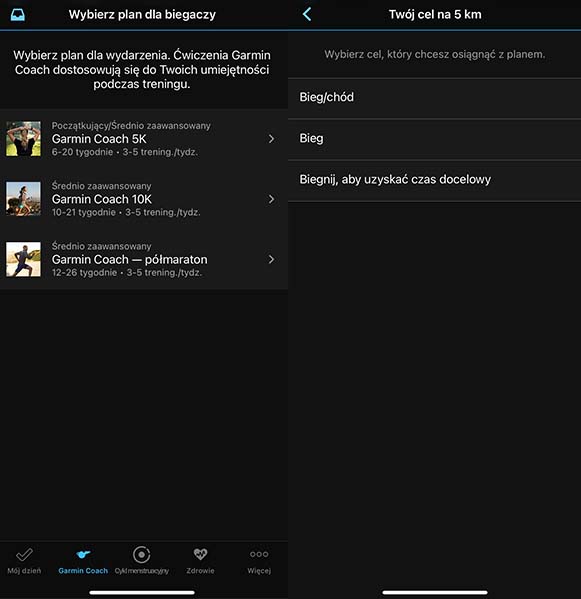The width and height of the screenshot is (581, 599).
Task: Select Garmin Coach — półmaraton title
Action: coord(129,259)
